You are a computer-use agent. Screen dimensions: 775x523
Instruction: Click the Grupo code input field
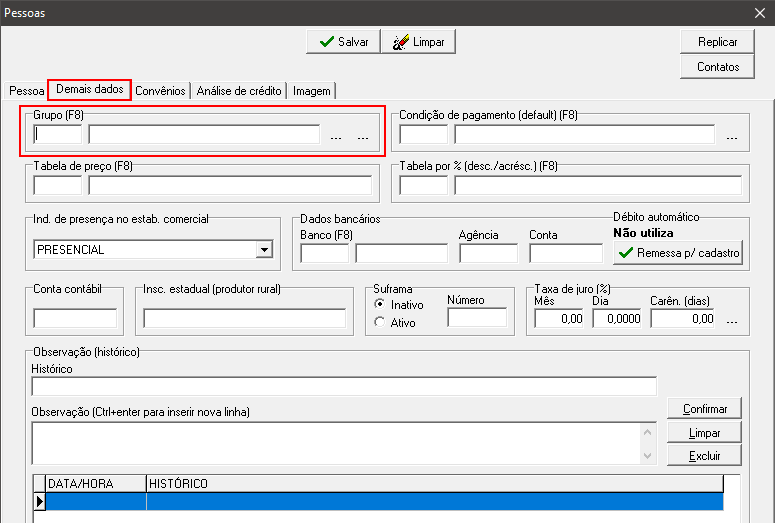pos(58,135)
